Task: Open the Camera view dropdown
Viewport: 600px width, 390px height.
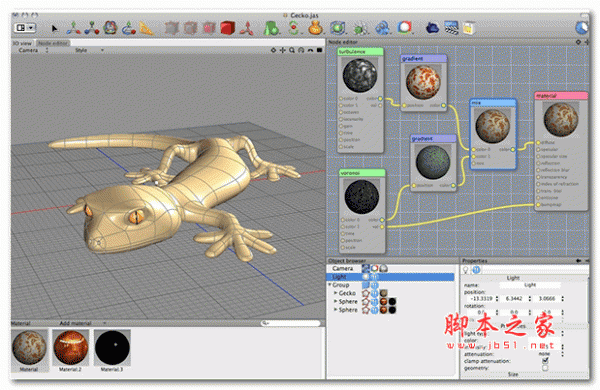Action: pos(33,50)
